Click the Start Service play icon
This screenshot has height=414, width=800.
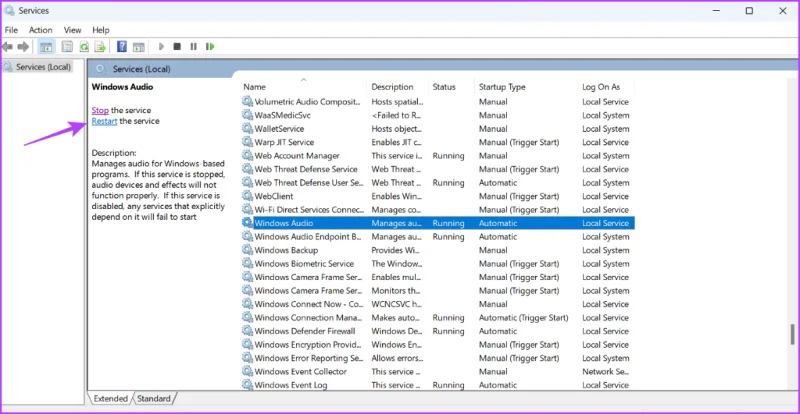(161, 47)
